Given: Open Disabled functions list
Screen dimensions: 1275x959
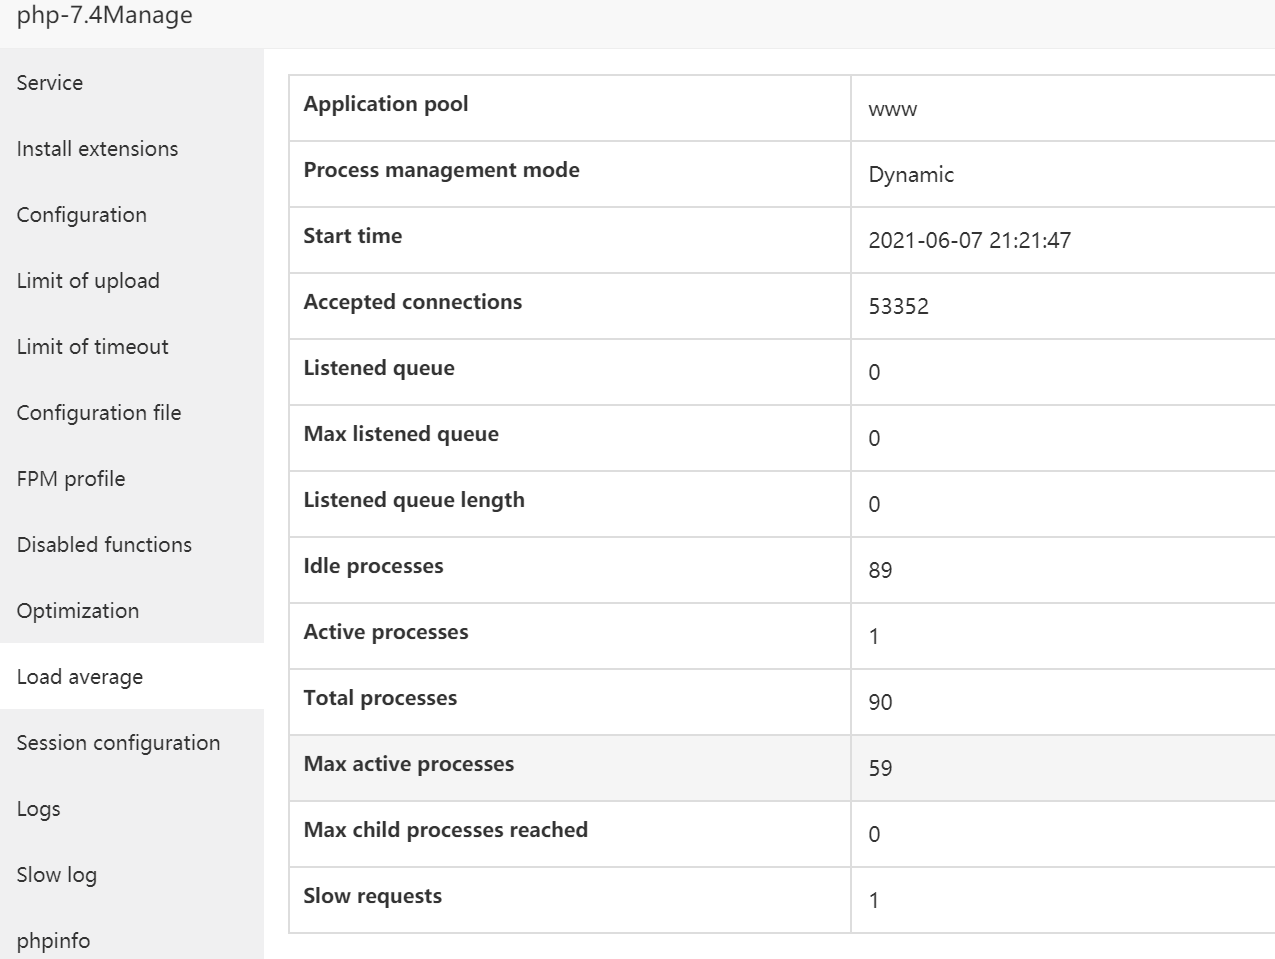Looking at the screenshot, I should (104, 545).
